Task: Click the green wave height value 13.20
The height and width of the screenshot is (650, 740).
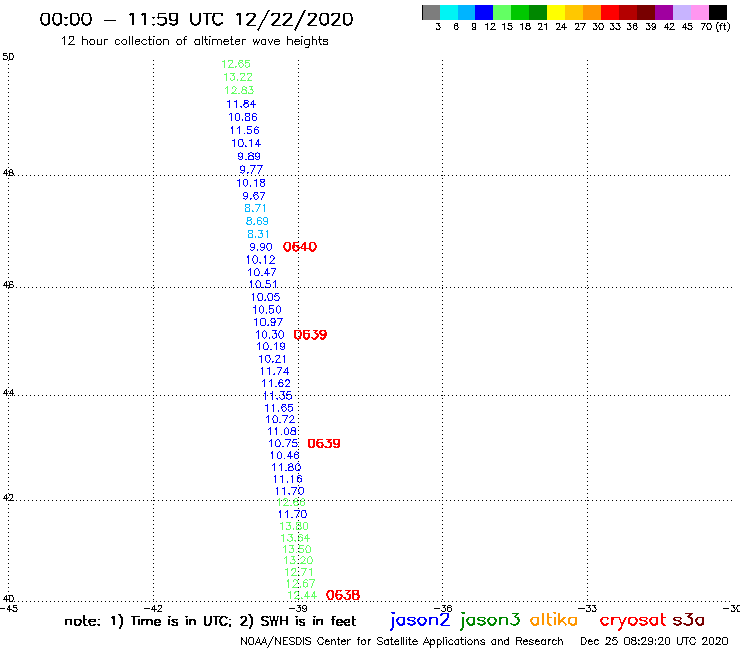Action: click(x=298, y=560)
